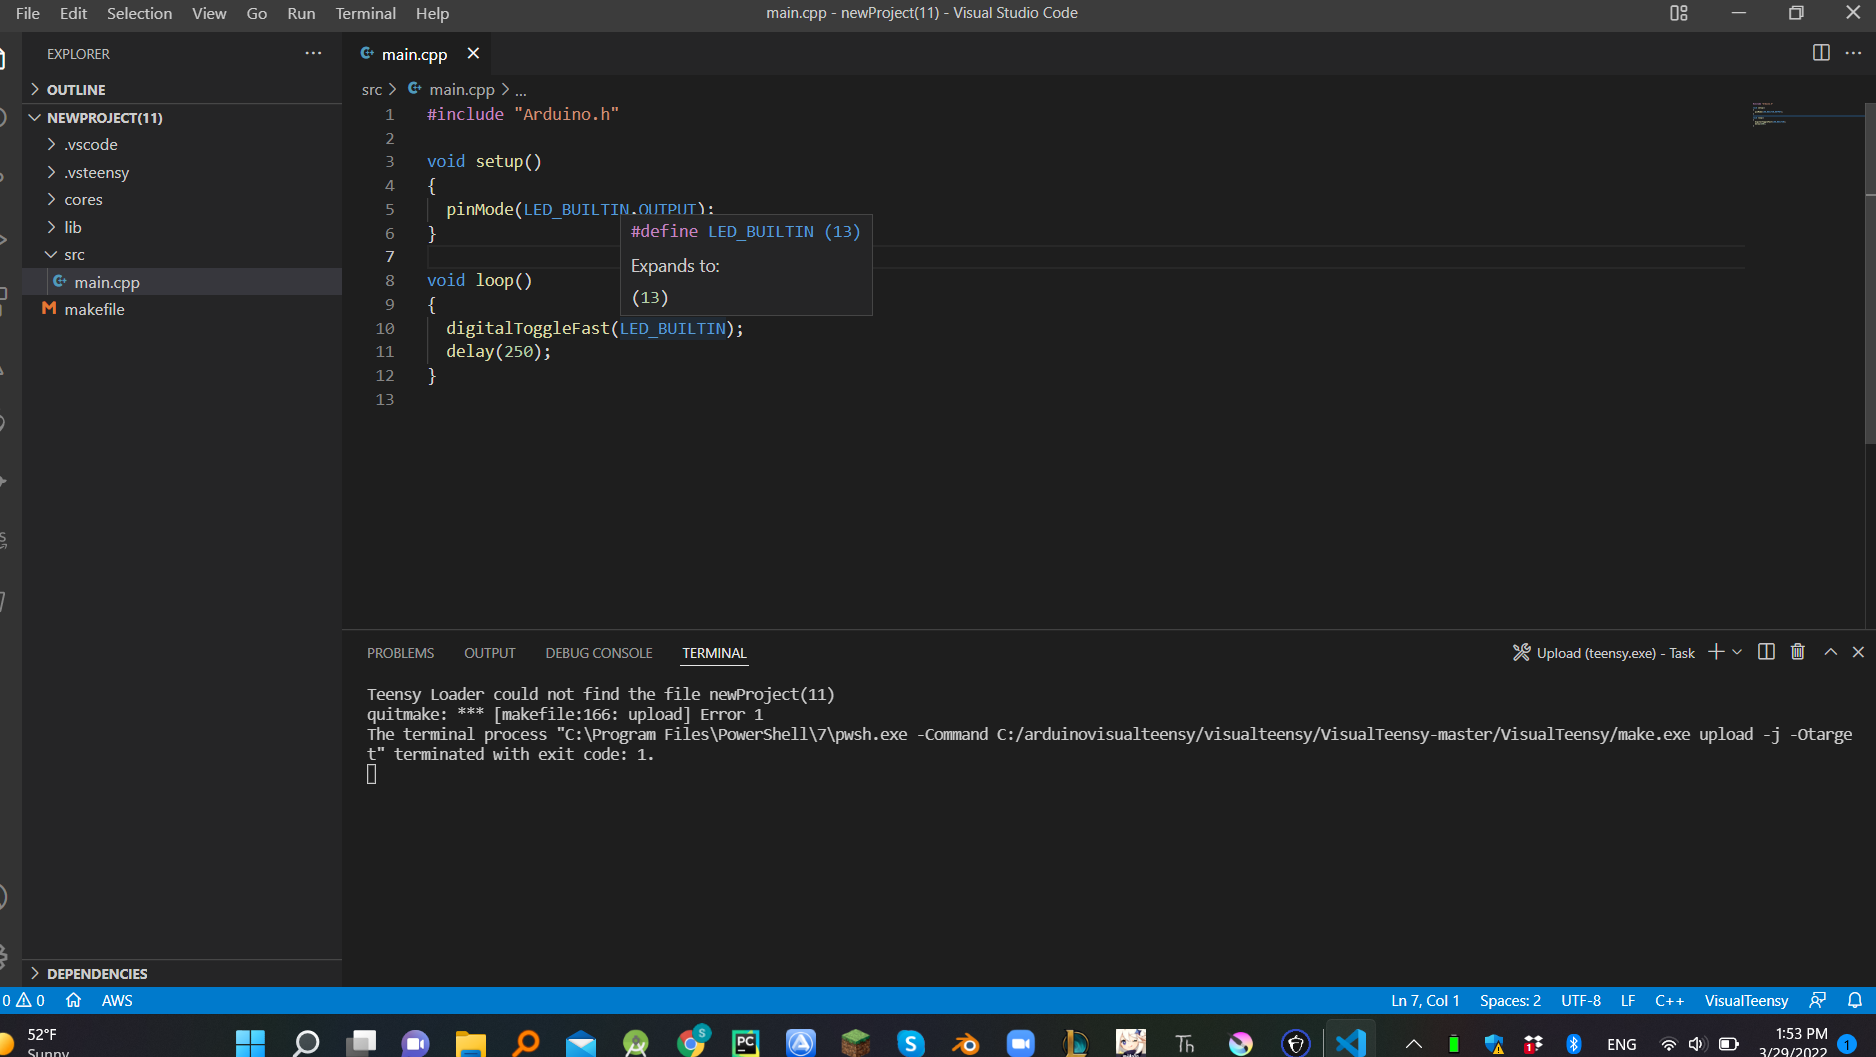Kill the terminal using the trash icon

(1797, 652)
